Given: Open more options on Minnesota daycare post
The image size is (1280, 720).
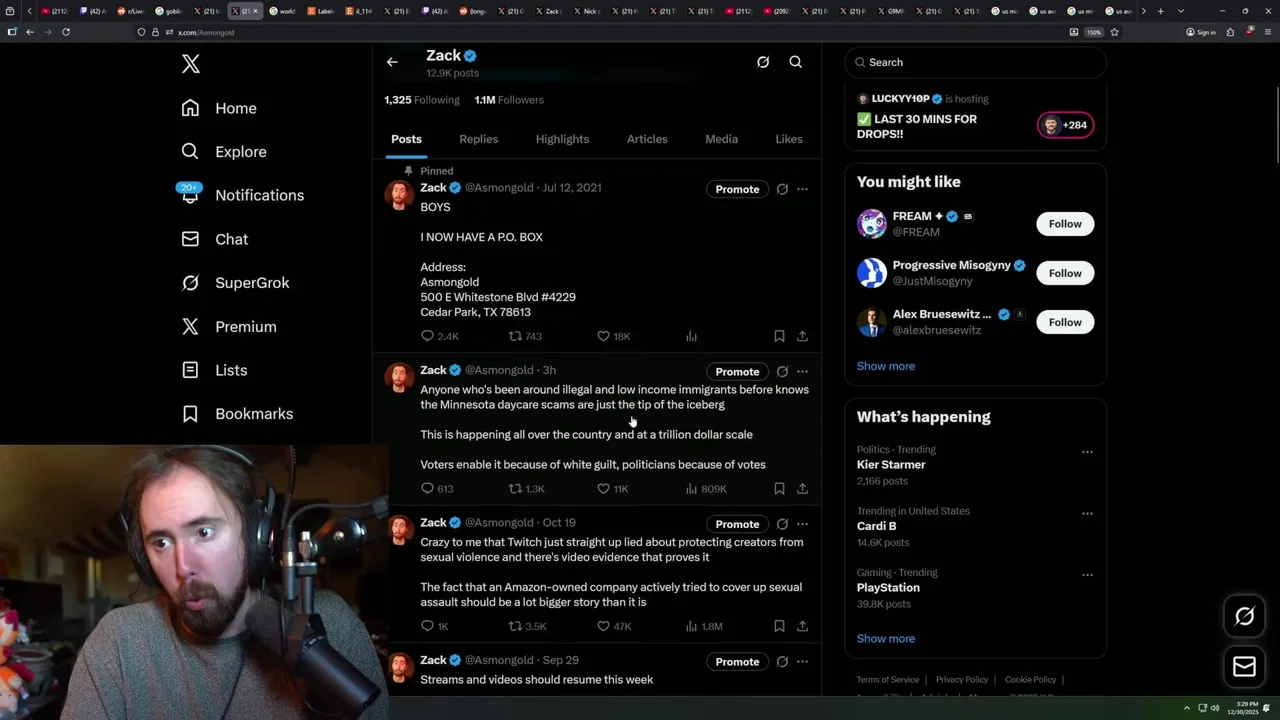Looking at the screenshot, I should point(802,372).
